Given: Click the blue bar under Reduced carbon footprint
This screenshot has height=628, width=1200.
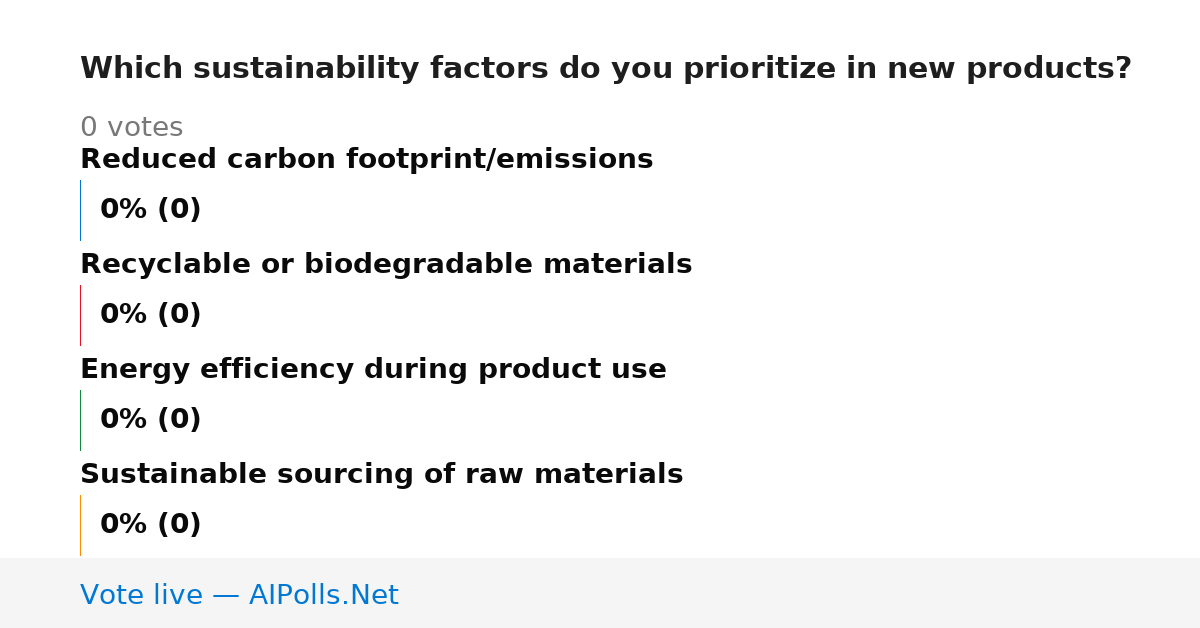Looking at the screenshot, I should [x=80, y=210].
